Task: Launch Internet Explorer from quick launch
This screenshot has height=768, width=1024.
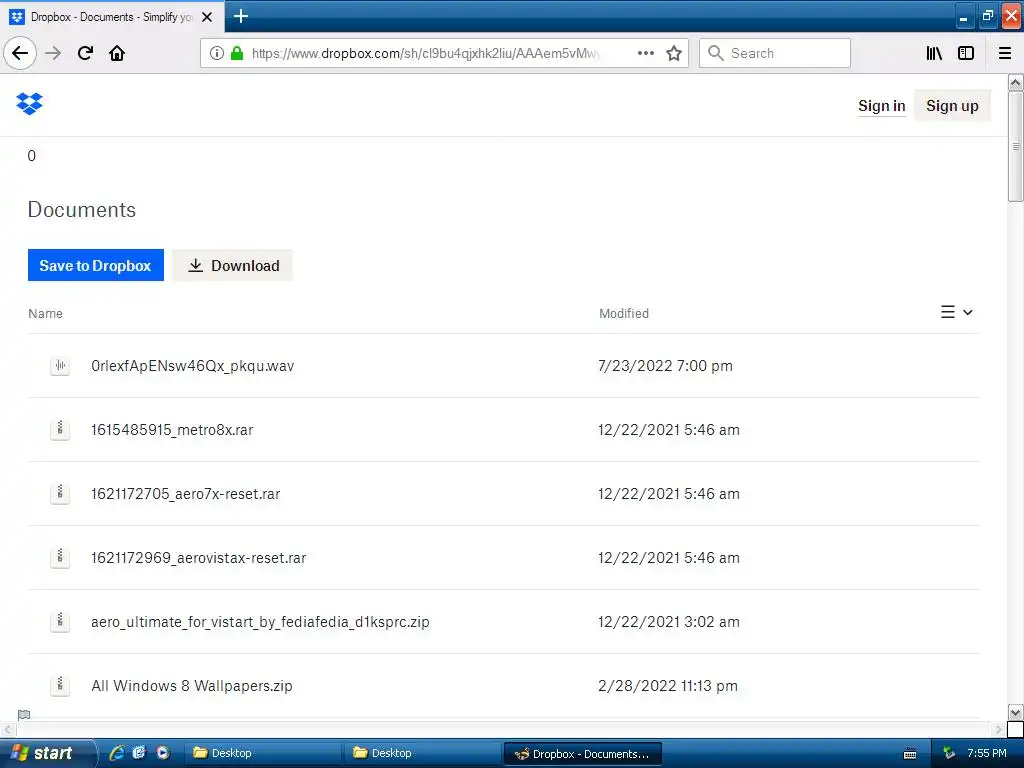Action: click(x=117, y=753)
